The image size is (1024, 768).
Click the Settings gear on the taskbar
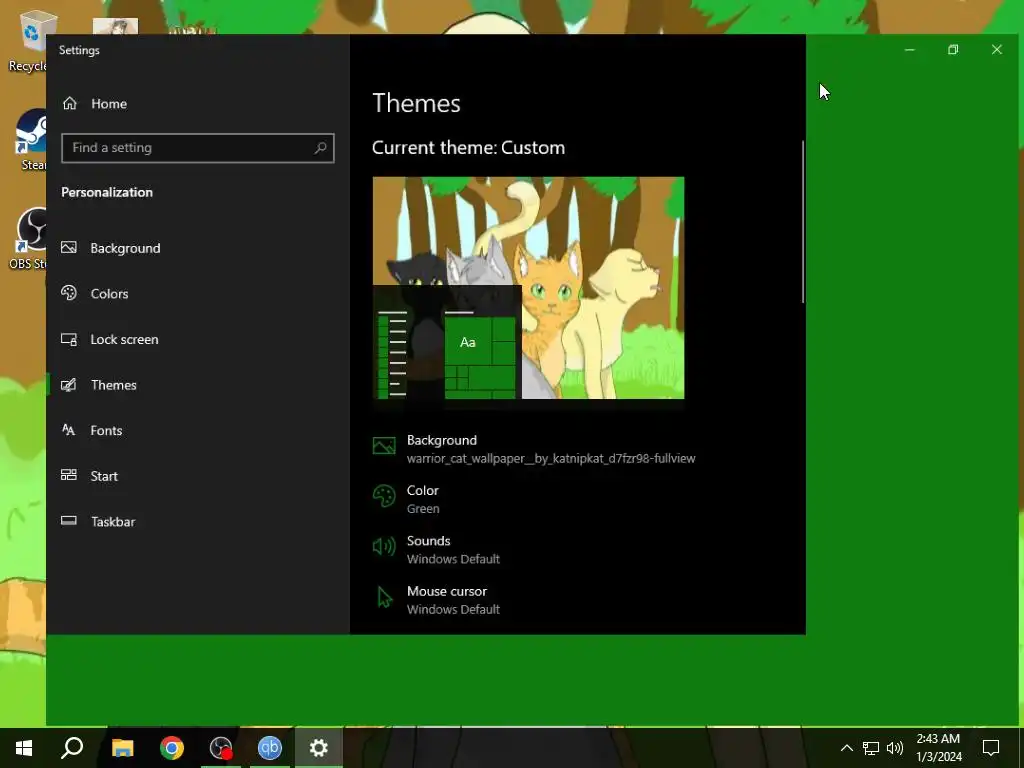319,748
